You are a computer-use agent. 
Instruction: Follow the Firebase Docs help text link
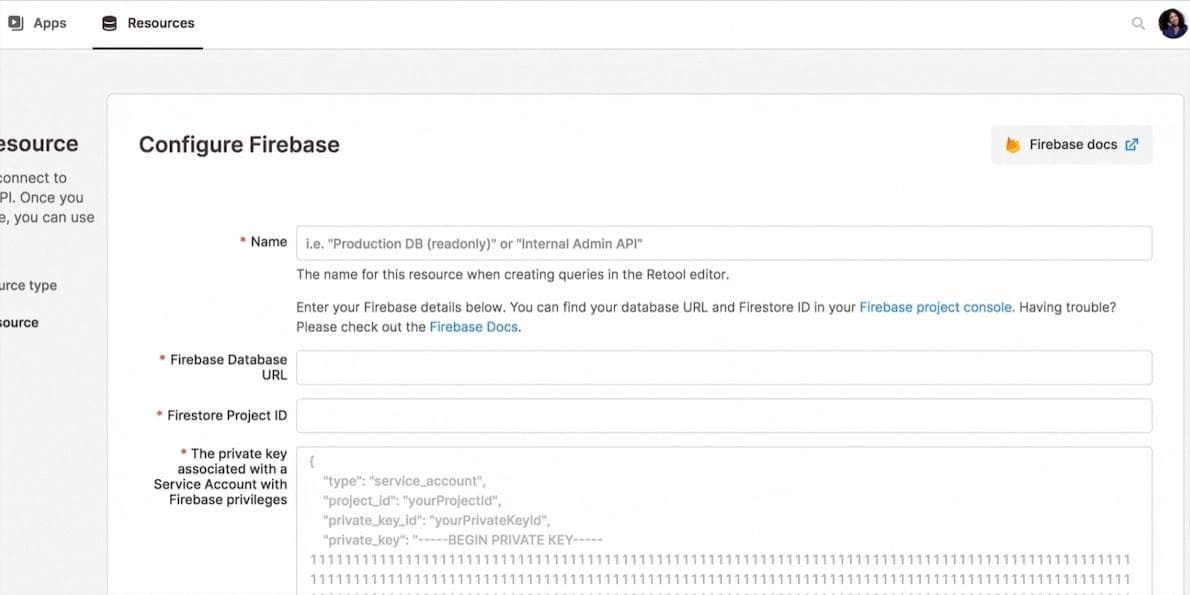click(x=474, y=327)
